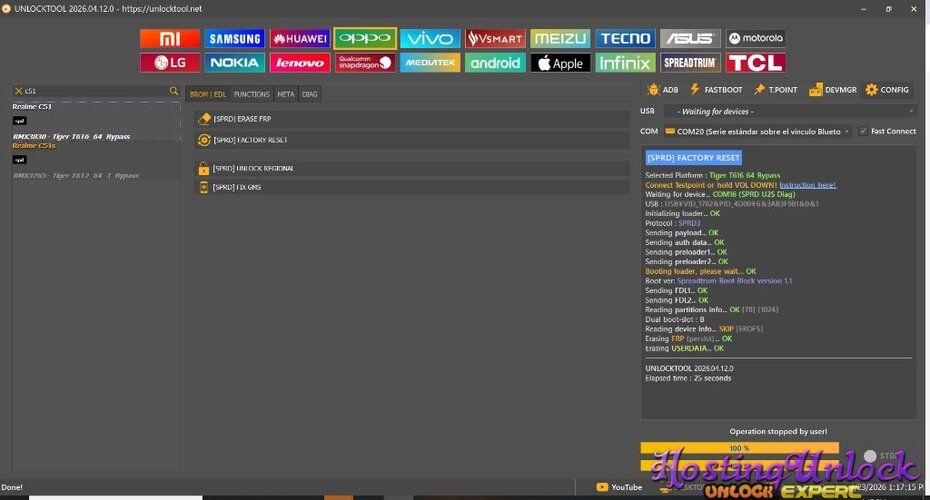Switch to the FUNCTIONS tab
Image resolution: width=930 pixels, height=500 pixels.
click(251, 94)
